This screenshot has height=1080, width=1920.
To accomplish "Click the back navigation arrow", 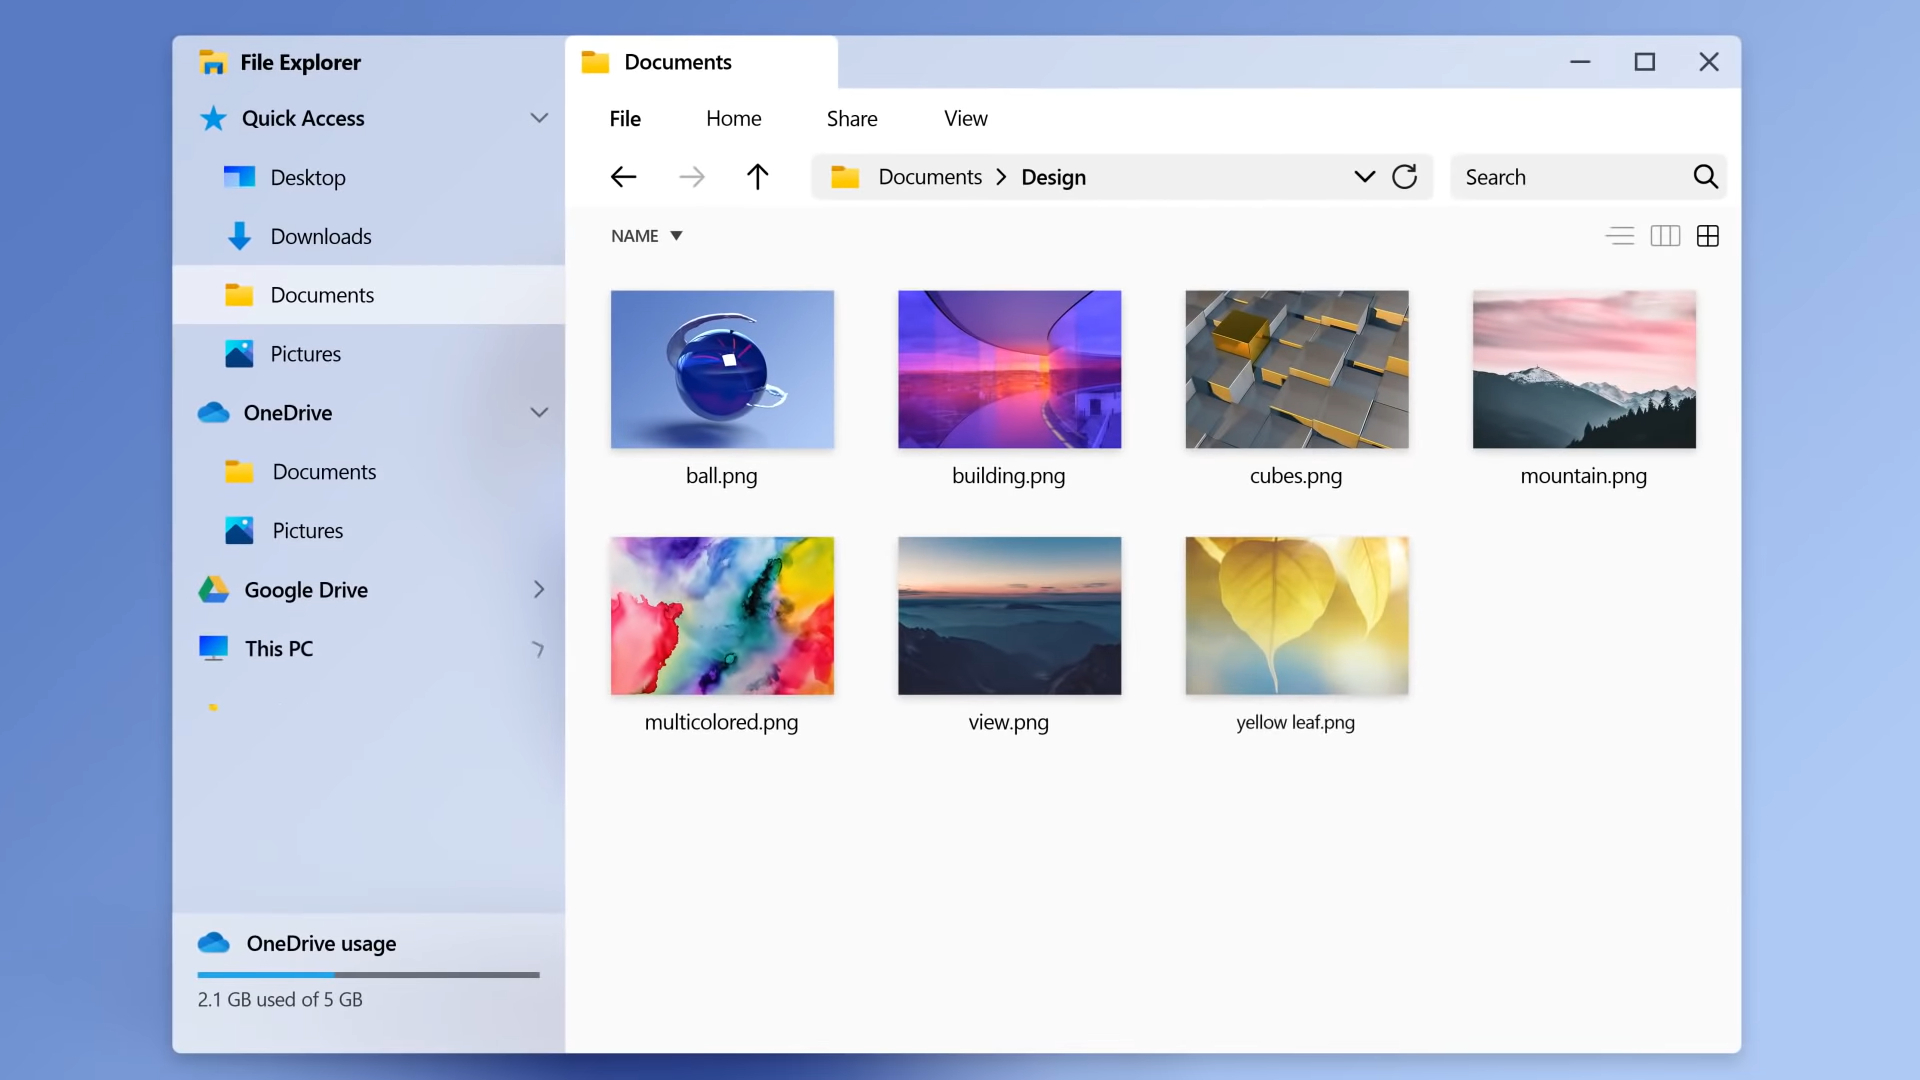I will pos(623,177).
